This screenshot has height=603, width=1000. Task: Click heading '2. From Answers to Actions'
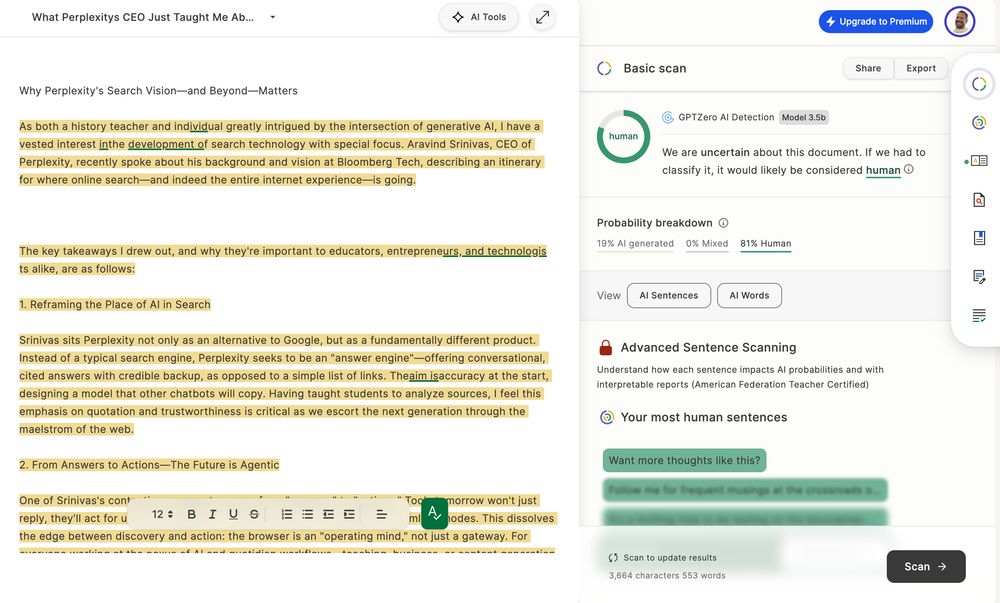click(x=149, y=465)
